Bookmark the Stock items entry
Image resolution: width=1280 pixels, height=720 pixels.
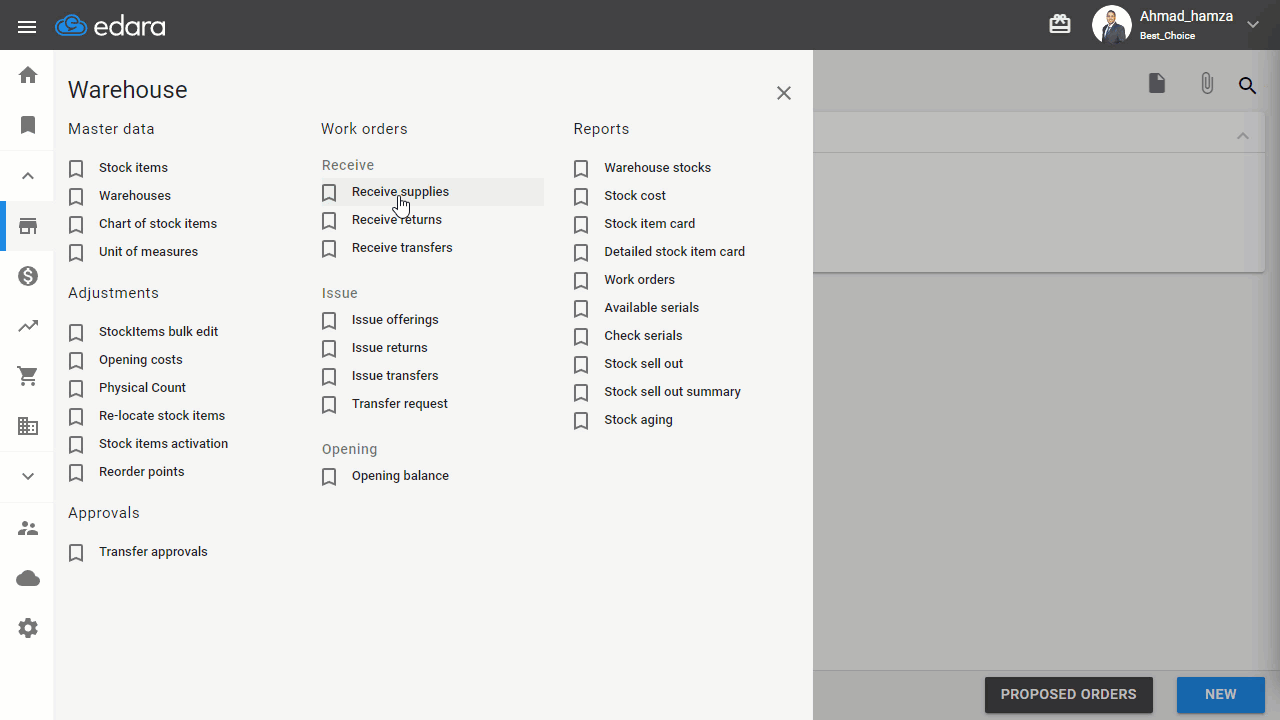click(76, 168)
